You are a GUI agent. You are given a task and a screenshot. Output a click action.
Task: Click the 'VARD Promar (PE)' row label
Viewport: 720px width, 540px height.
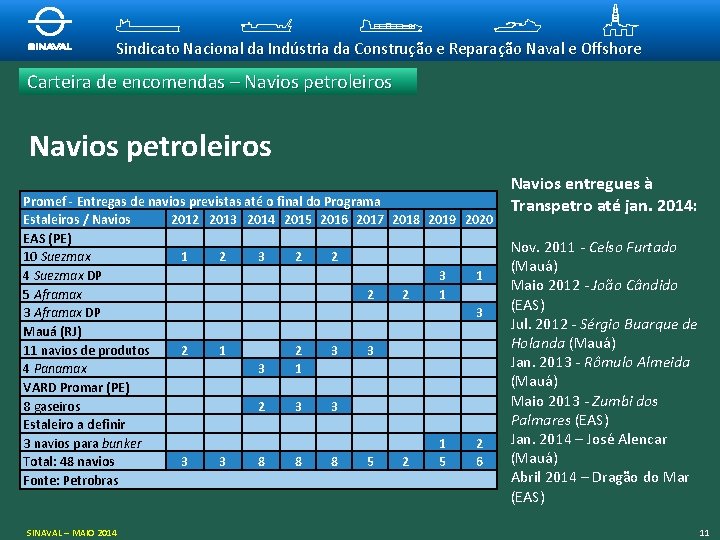tap(93, 387)
